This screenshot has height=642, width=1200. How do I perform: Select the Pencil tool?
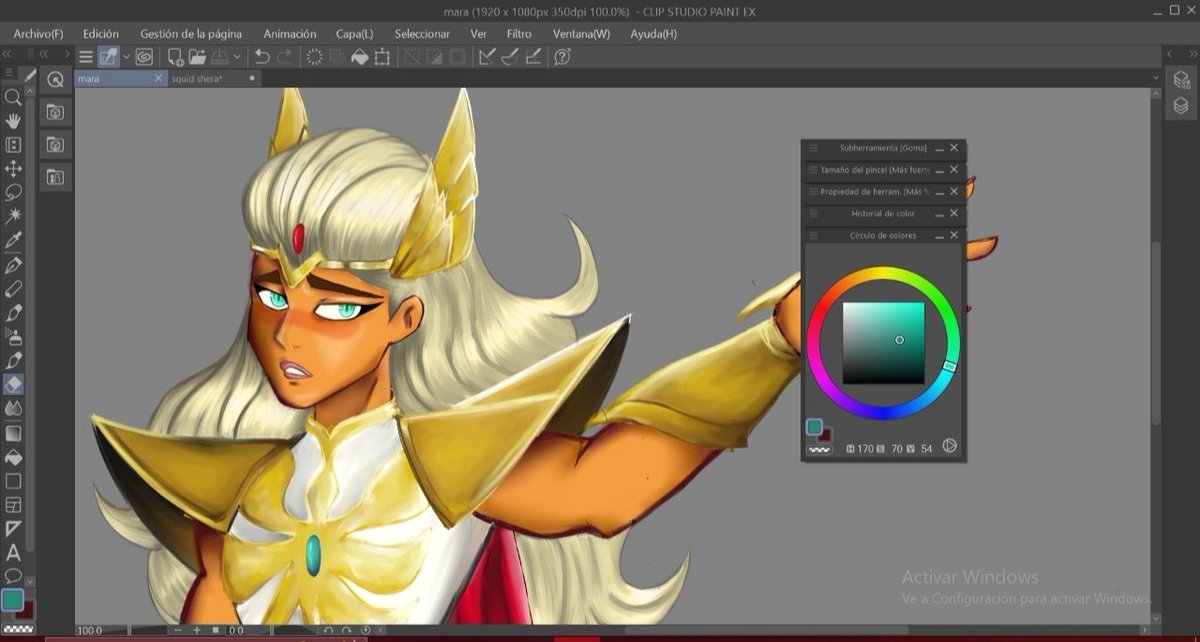[x=13, y=288]
